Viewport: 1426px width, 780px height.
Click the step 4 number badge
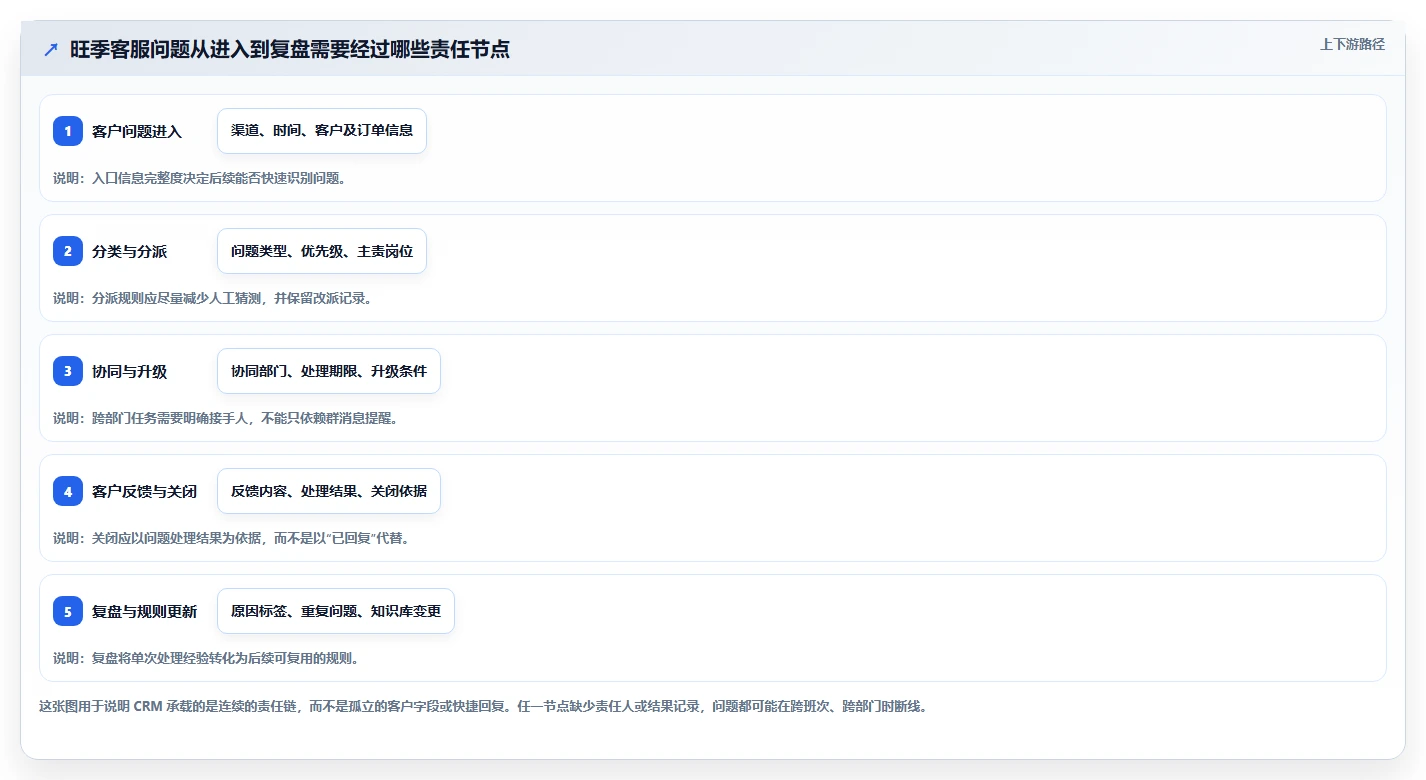(68, 491)
